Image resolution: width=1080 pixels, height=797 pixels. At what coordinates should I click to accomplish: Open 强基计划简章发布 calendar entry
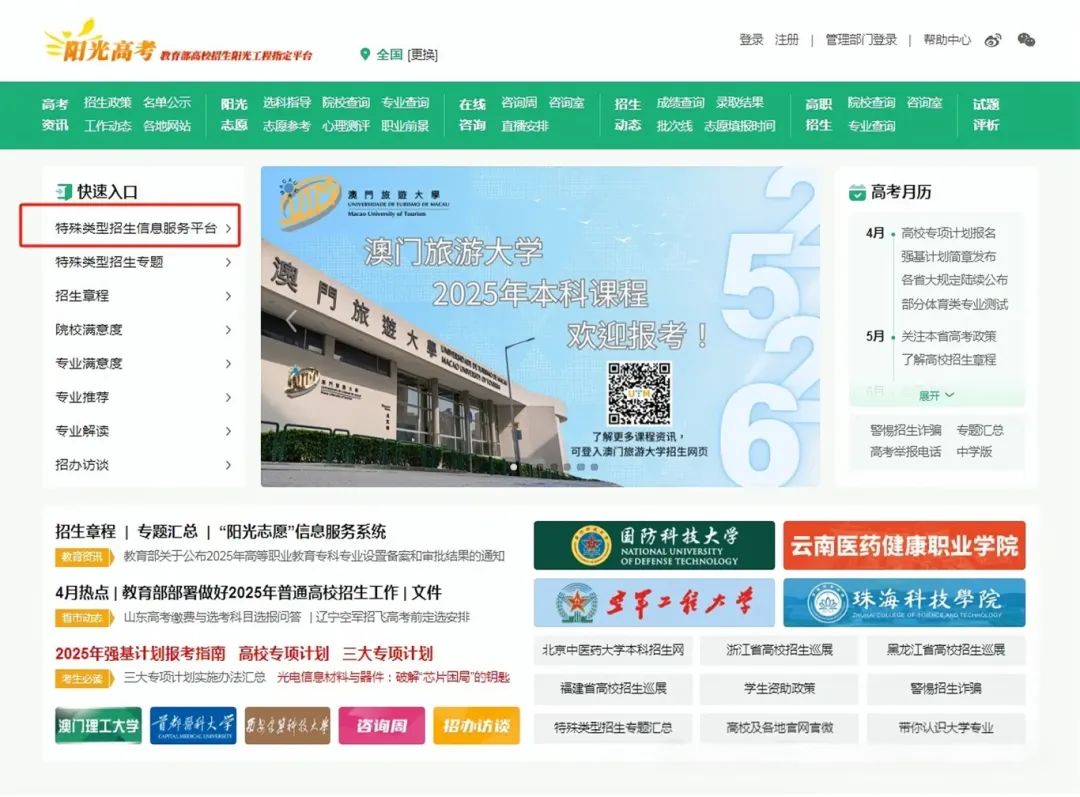[948, 257]
